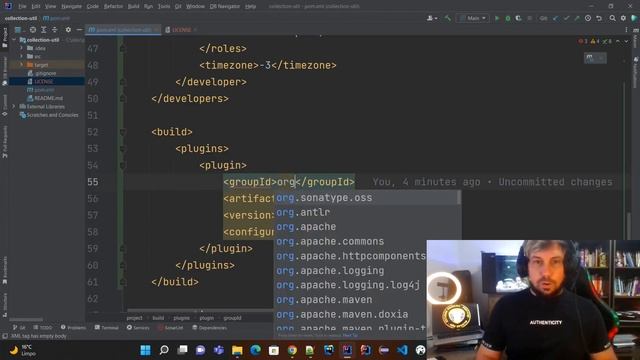The image size is (640, 360).
Task: Push commits with the Git push arrow
Action: (577, 18)
